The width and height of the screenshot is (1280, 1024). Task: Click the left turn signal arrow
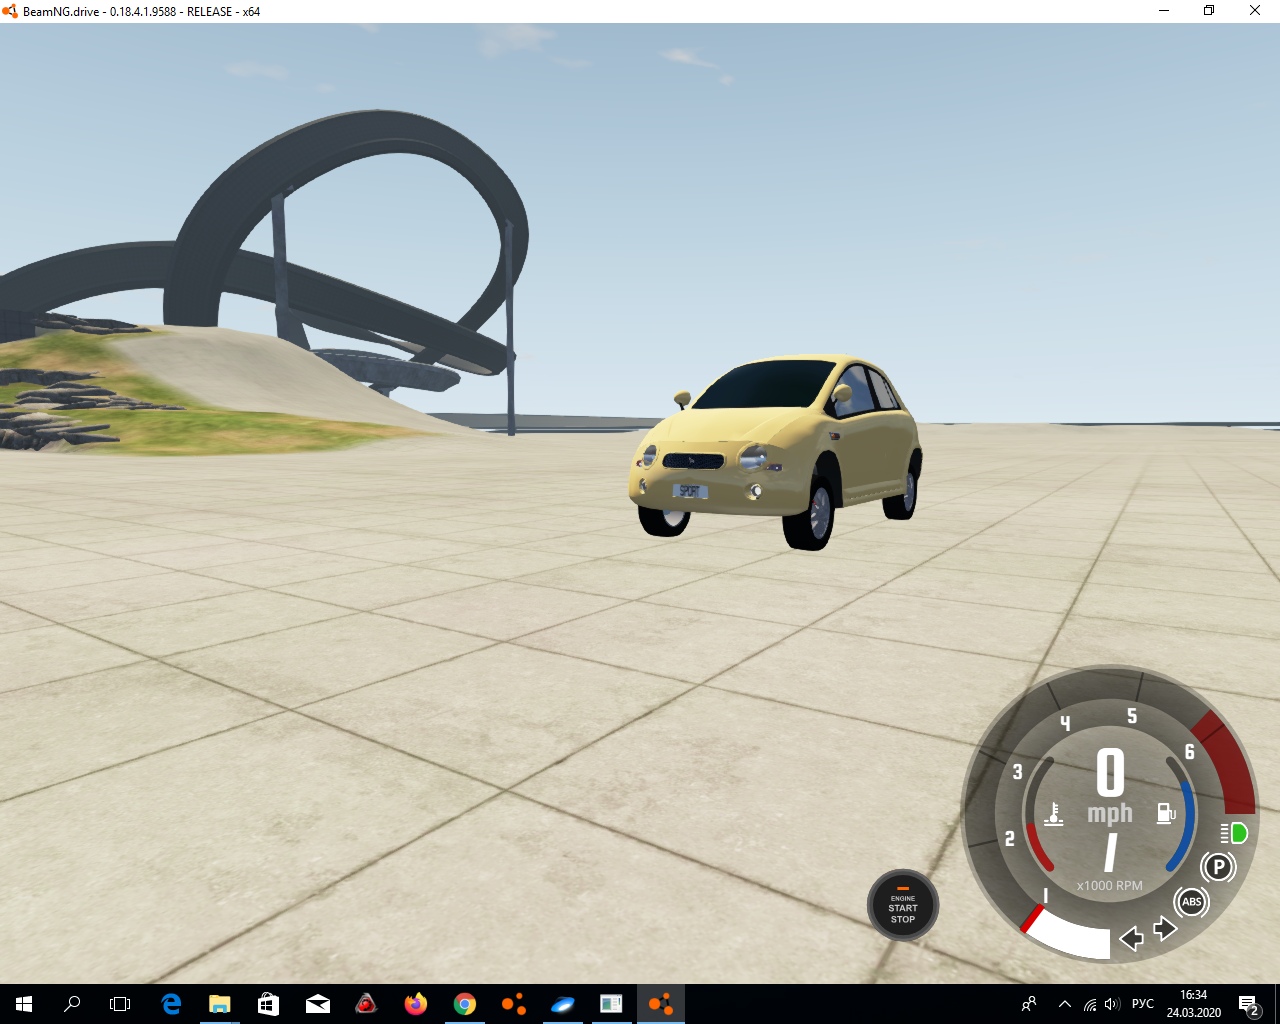tap(1131, 938)
